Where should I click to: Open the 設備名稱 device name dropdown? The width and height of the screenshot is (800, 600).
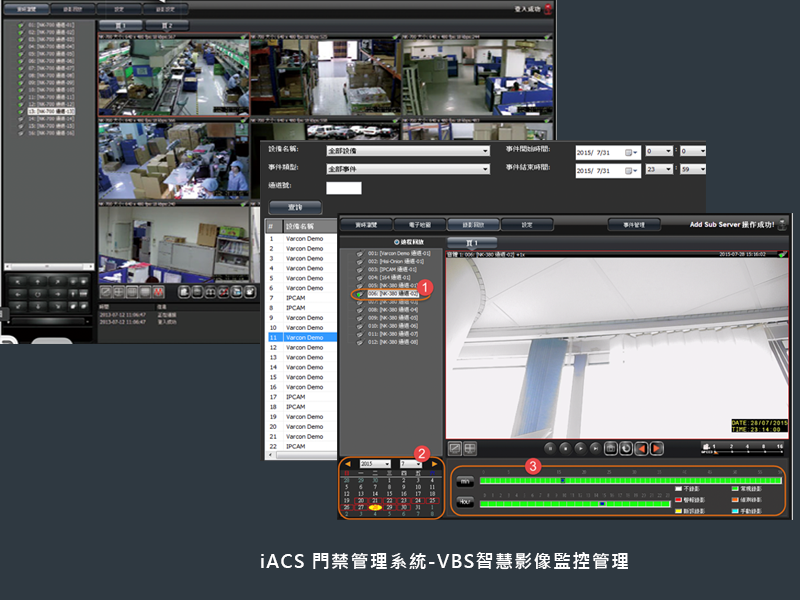(407, 151)
